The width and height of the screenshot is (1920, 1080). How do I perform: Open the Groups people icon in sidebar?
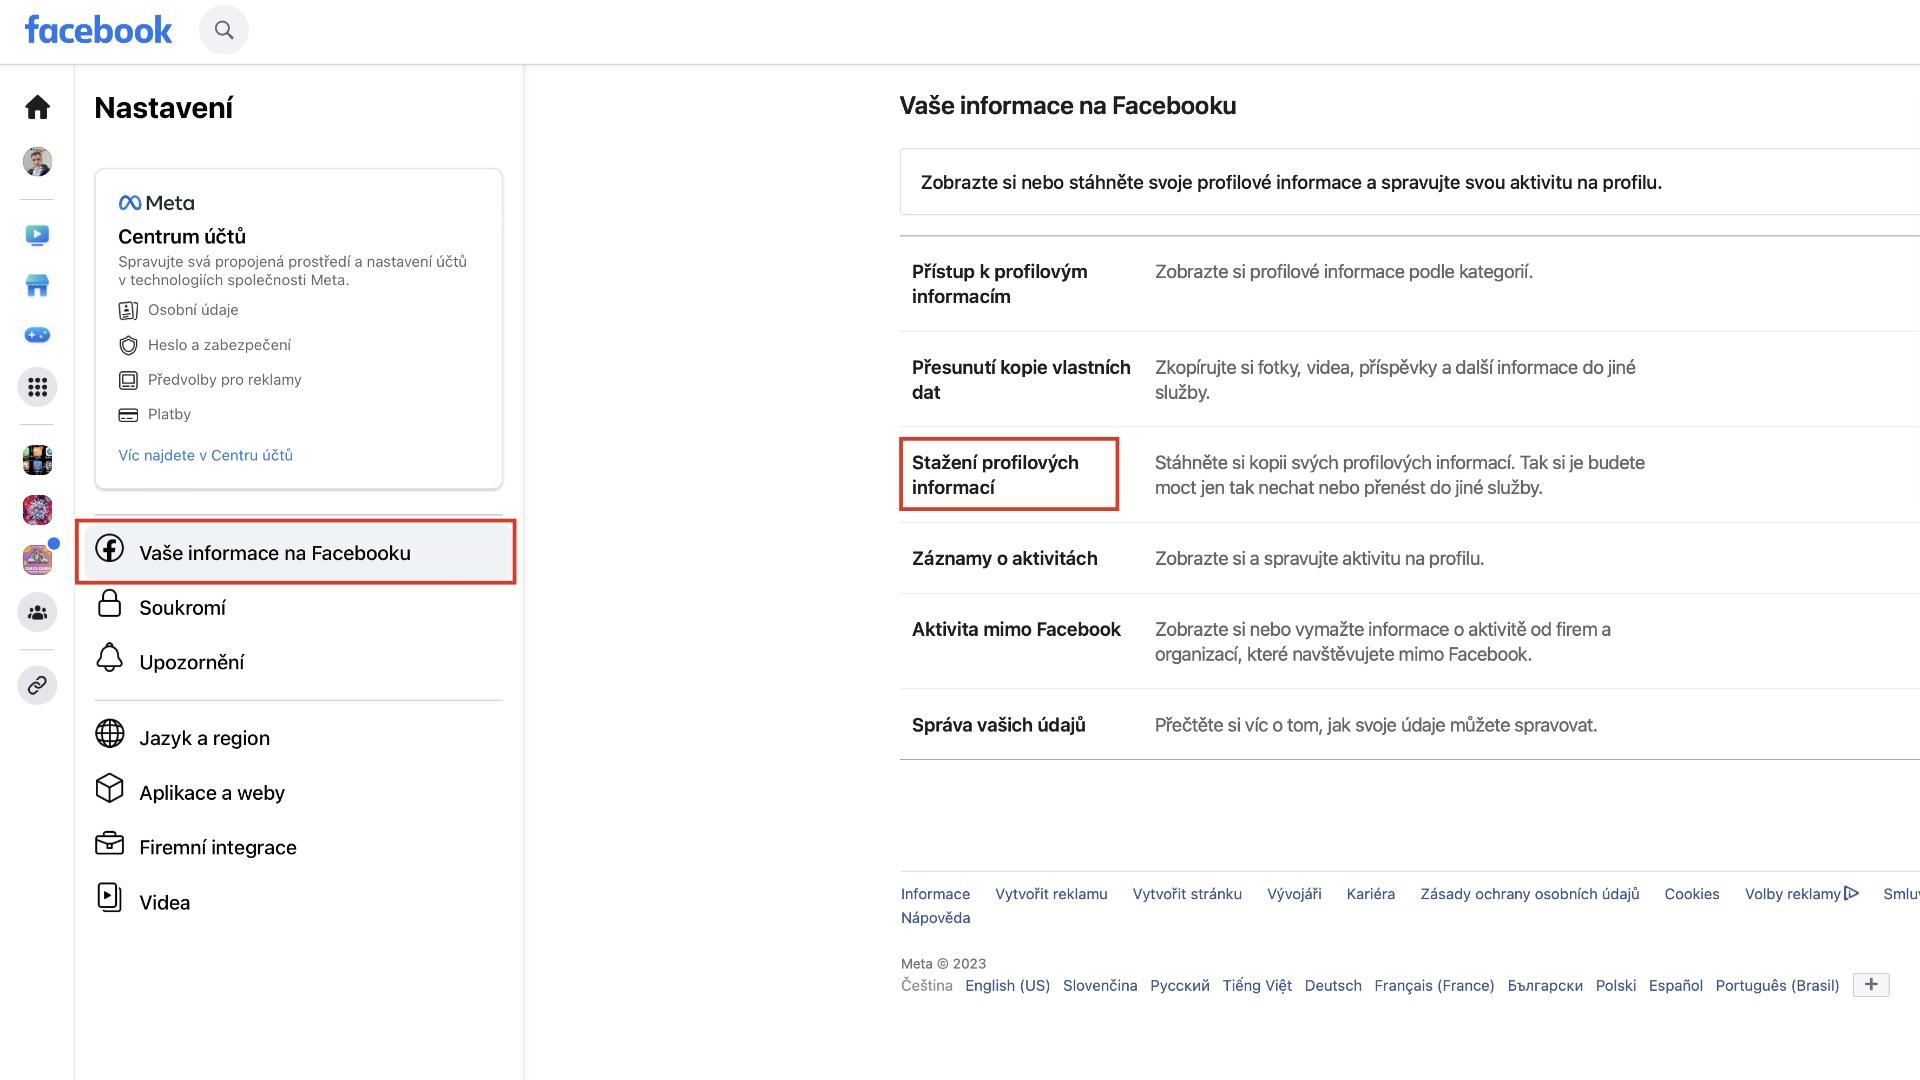pyautogui.click(x=37, y=612)
